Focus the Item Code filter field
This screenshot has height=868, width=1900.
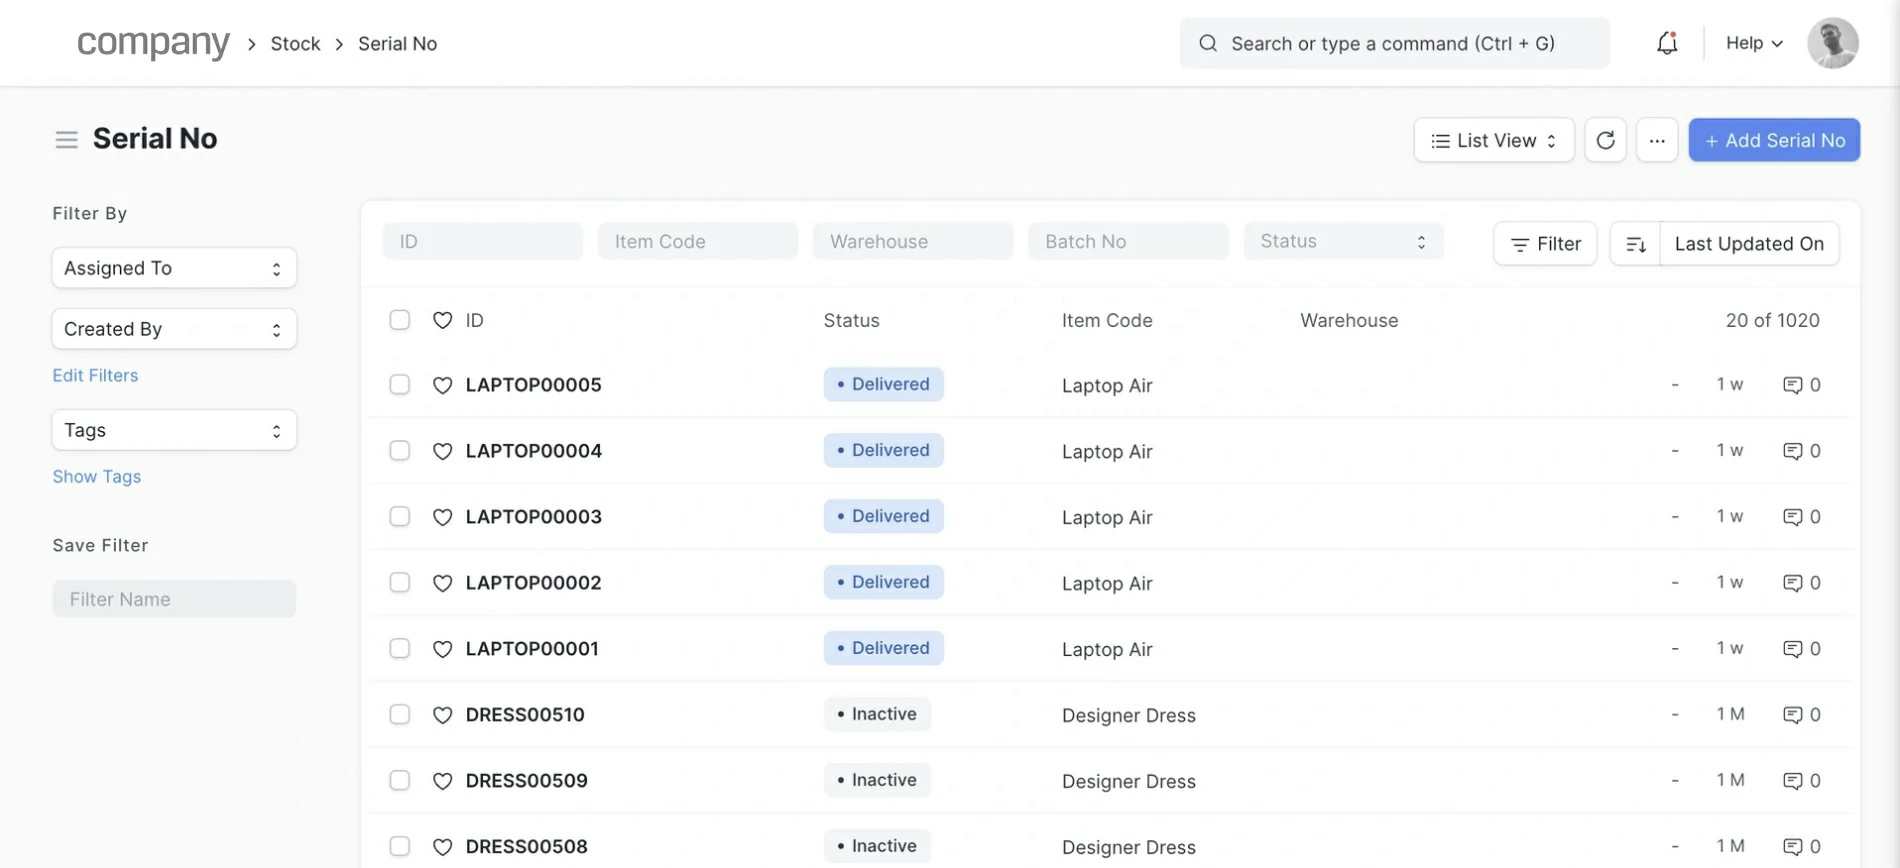click(x=697, y=242)
